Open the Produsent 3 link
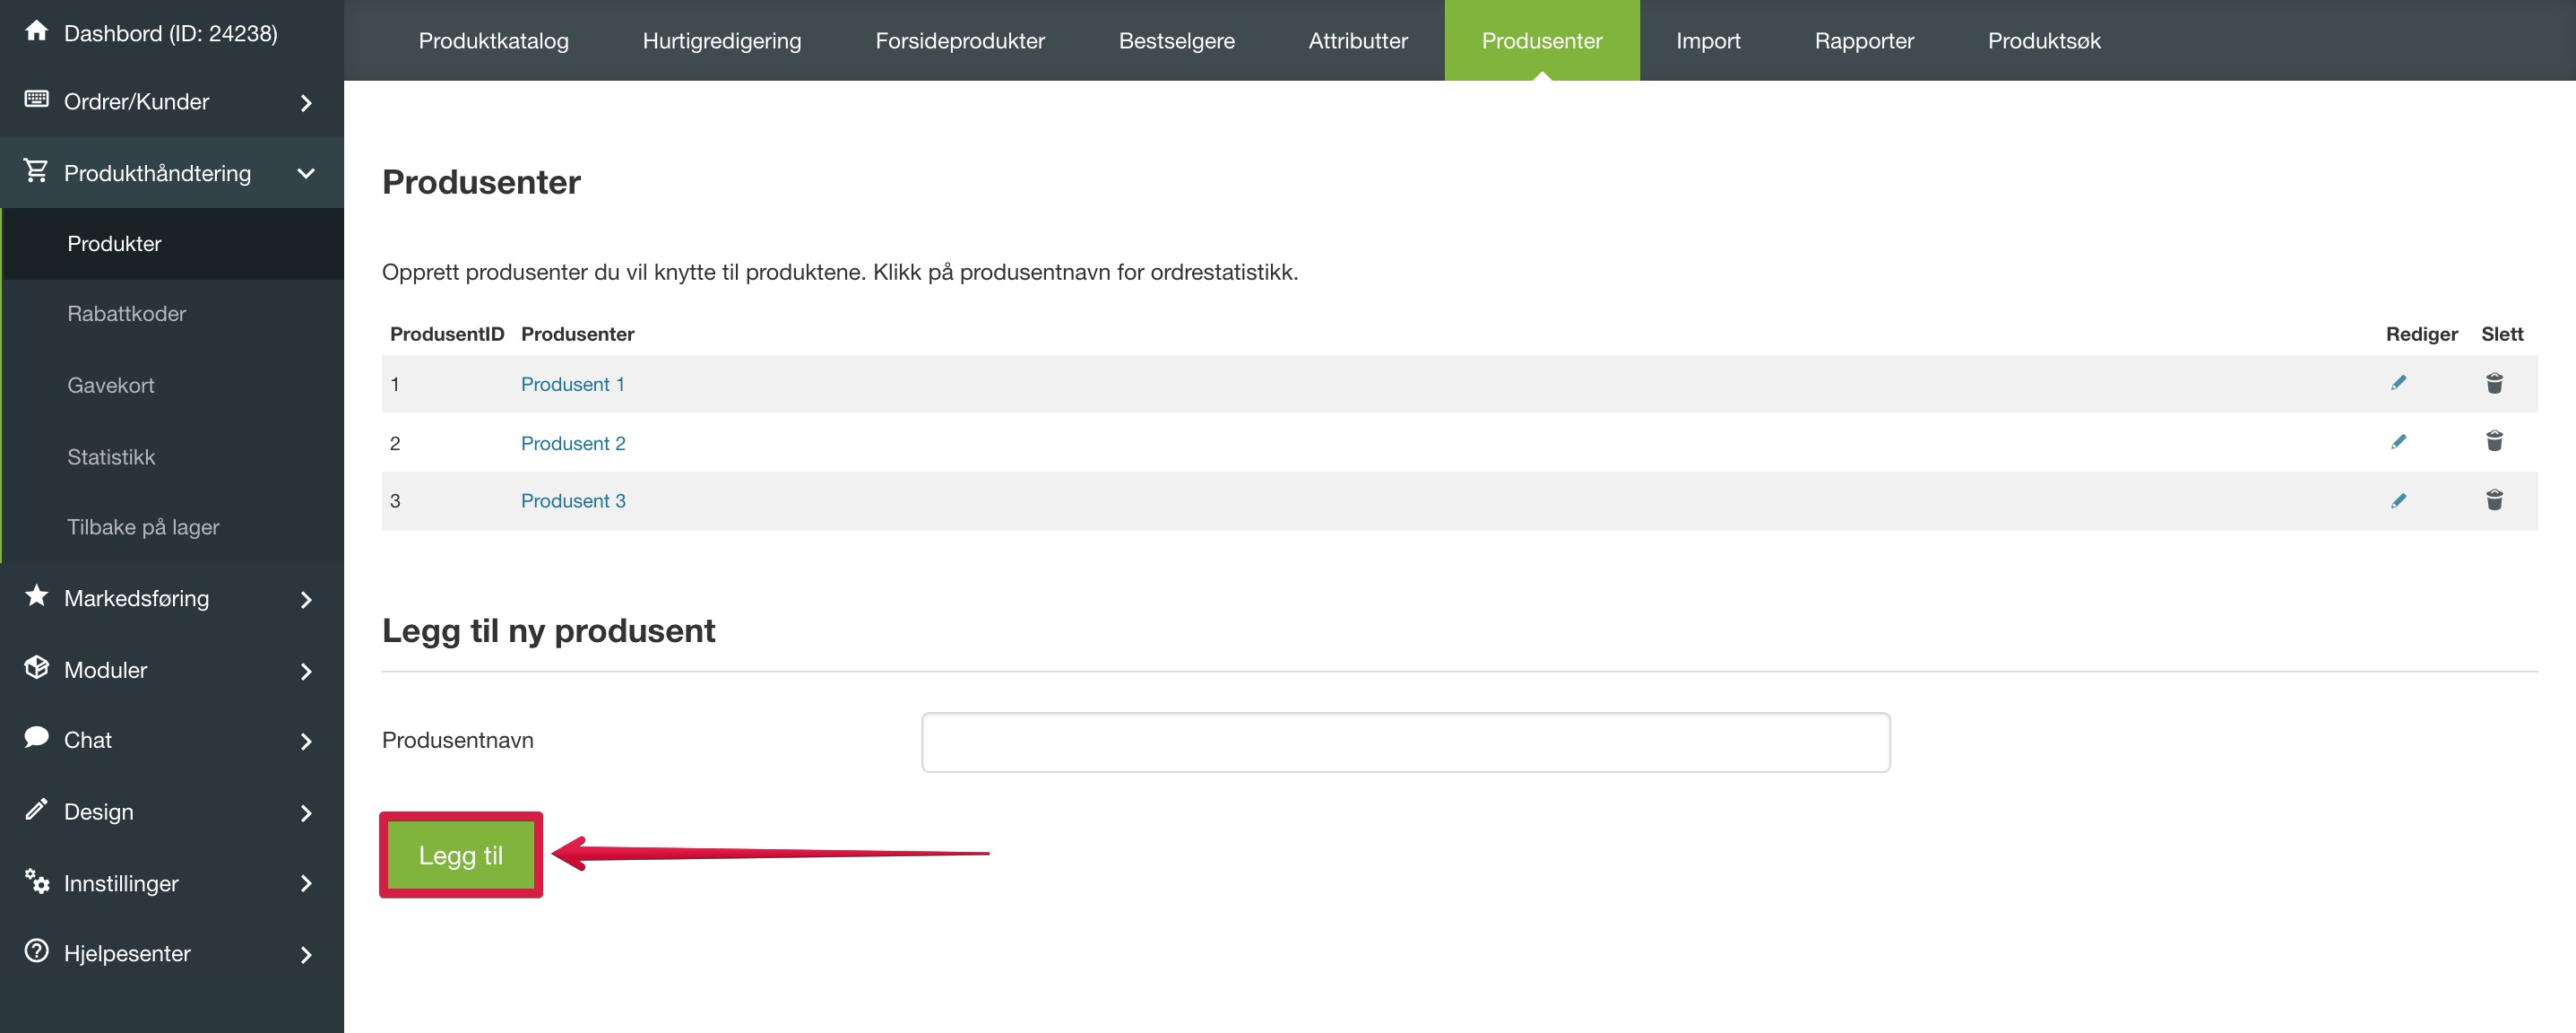 click(573, 501)
